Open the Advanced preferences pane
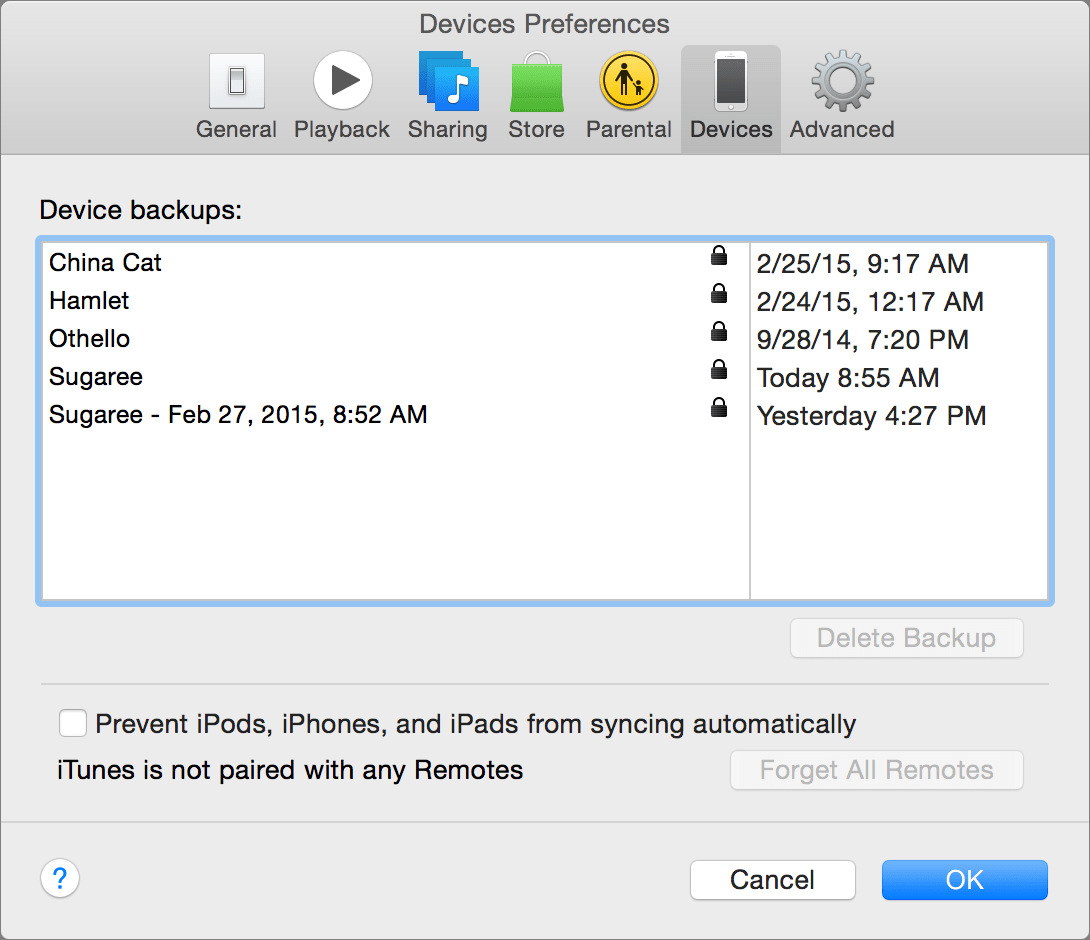This screenshot has height=940, width=1090. click(x=842, y=97)
